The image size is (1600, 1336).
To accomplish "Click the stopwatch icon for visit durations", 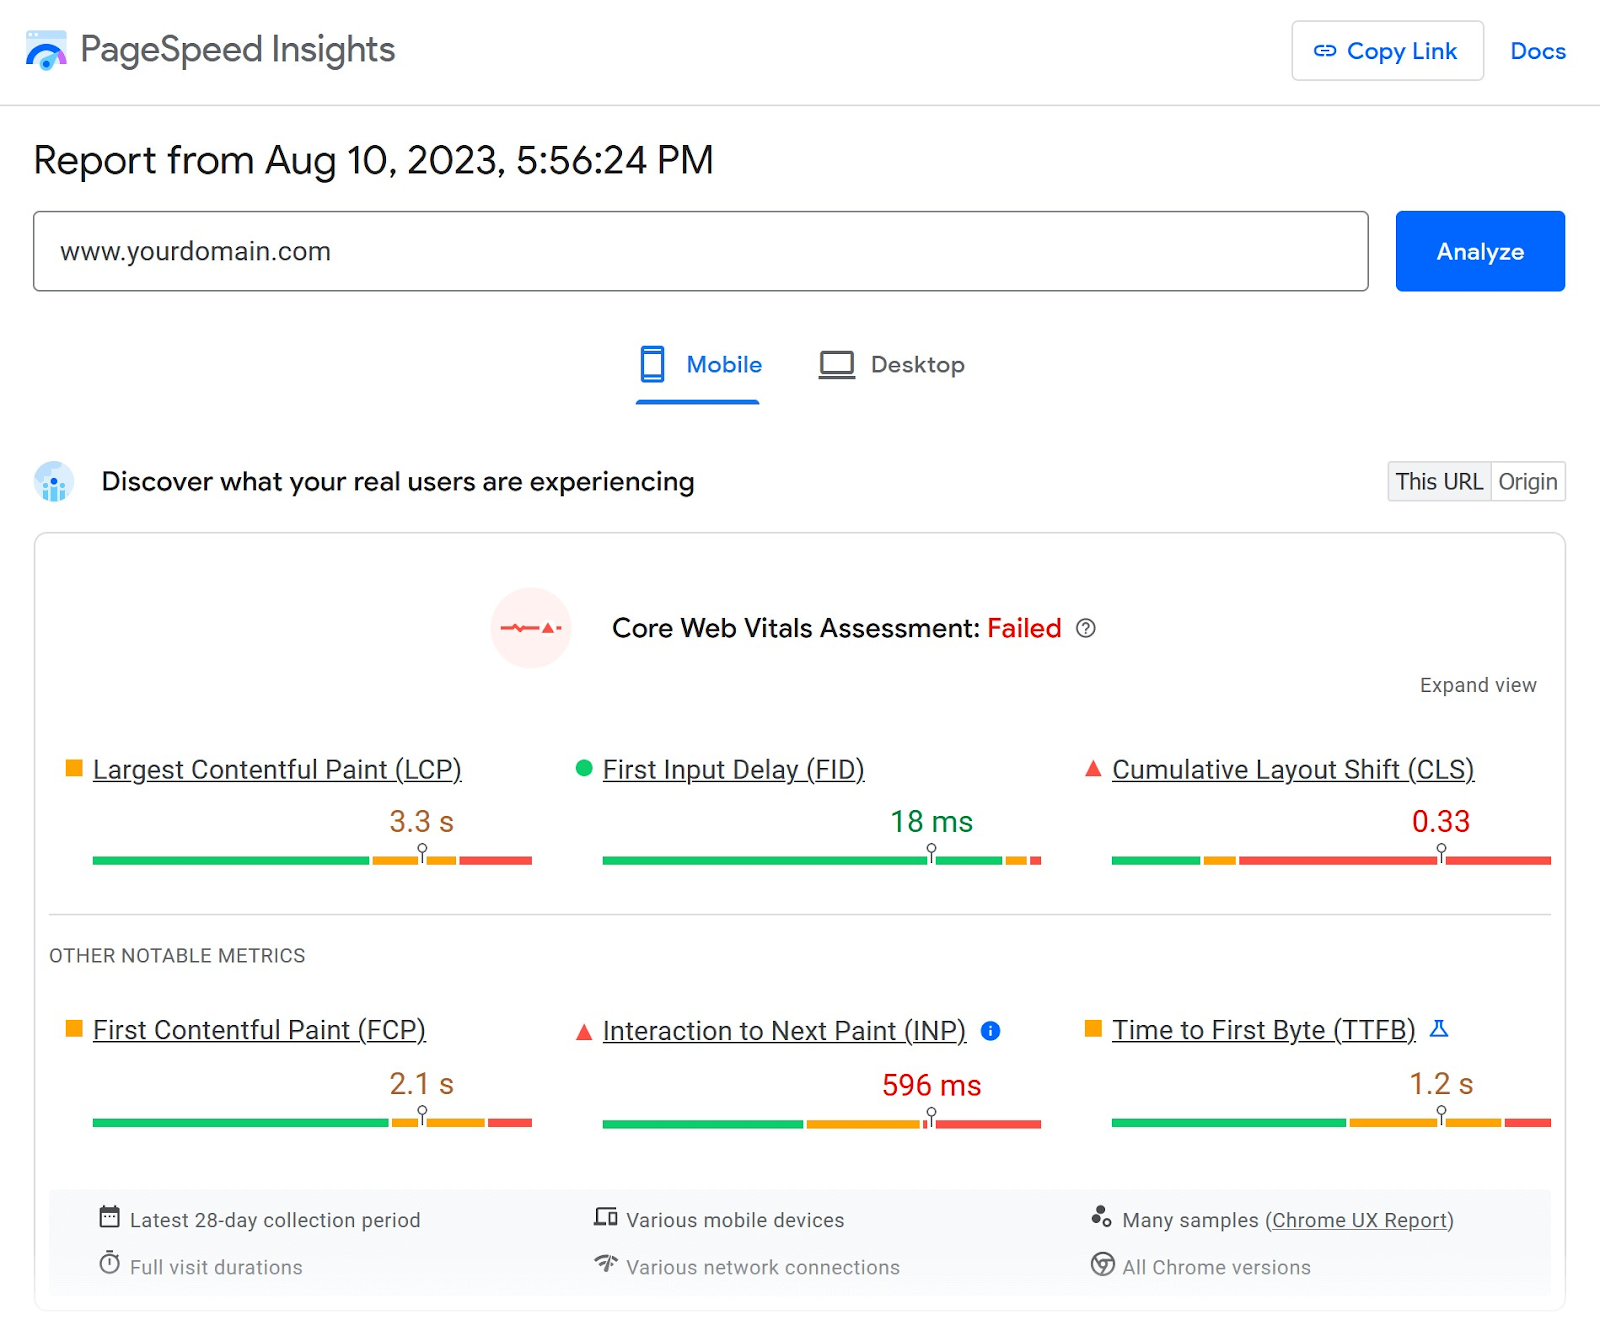I will click(x=110, y=1264).
